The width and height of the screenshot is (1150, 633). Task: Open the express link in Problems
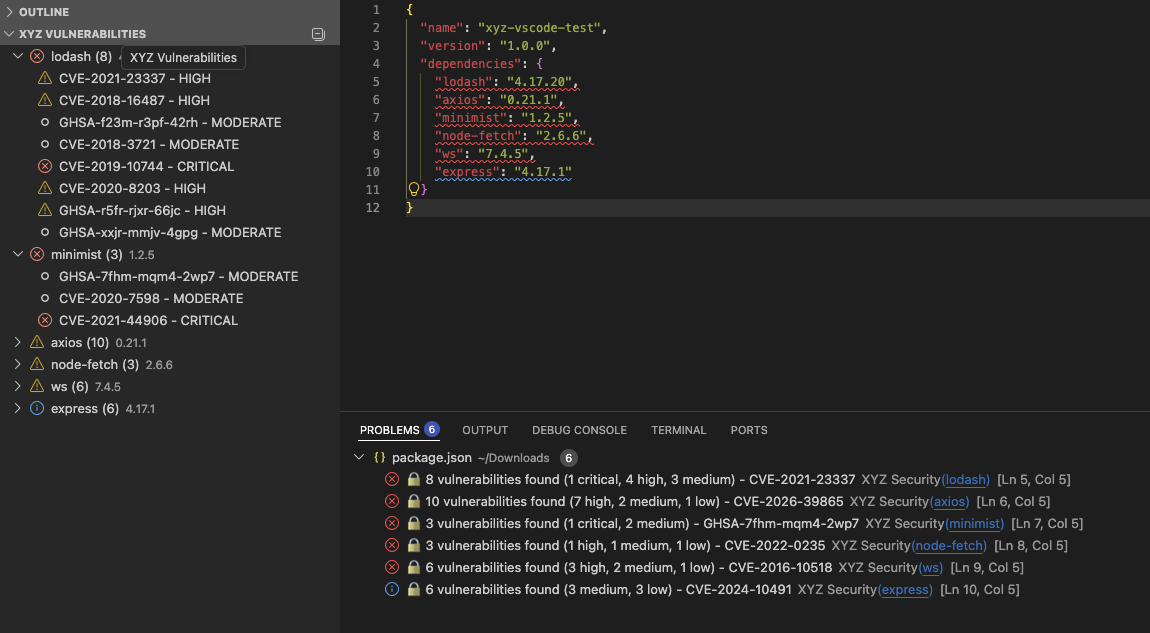point(906,590)
